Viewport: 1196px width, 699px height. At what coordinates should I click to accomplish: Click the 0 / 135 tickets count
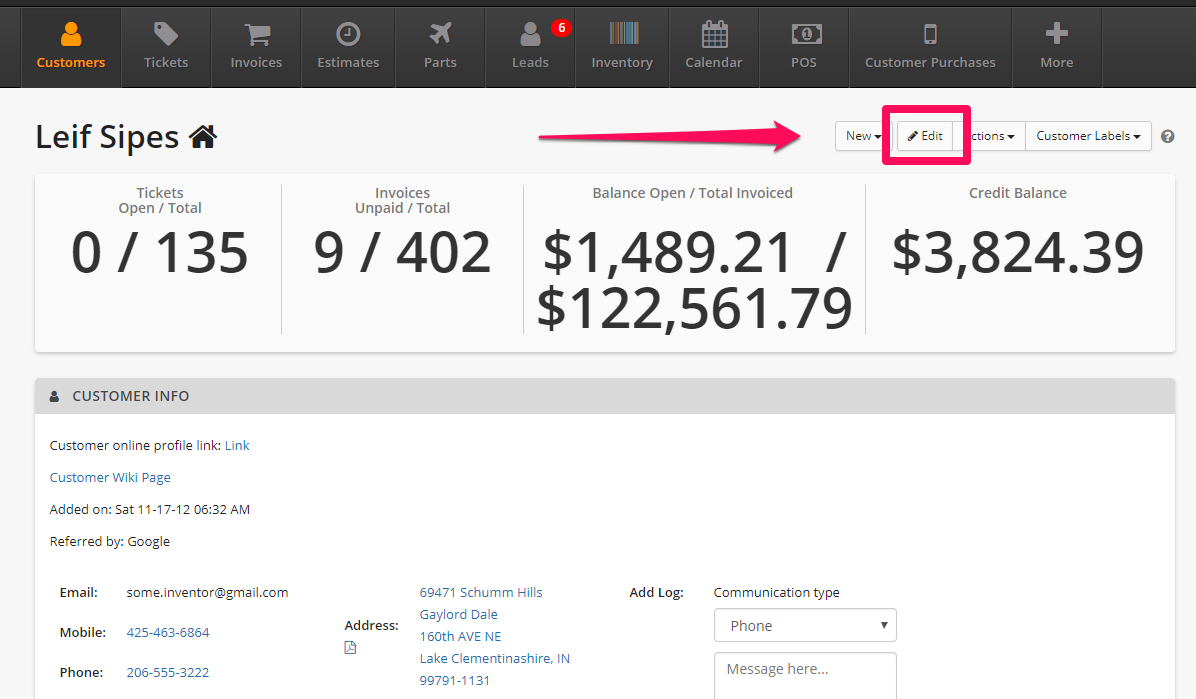tap(159, 253)
